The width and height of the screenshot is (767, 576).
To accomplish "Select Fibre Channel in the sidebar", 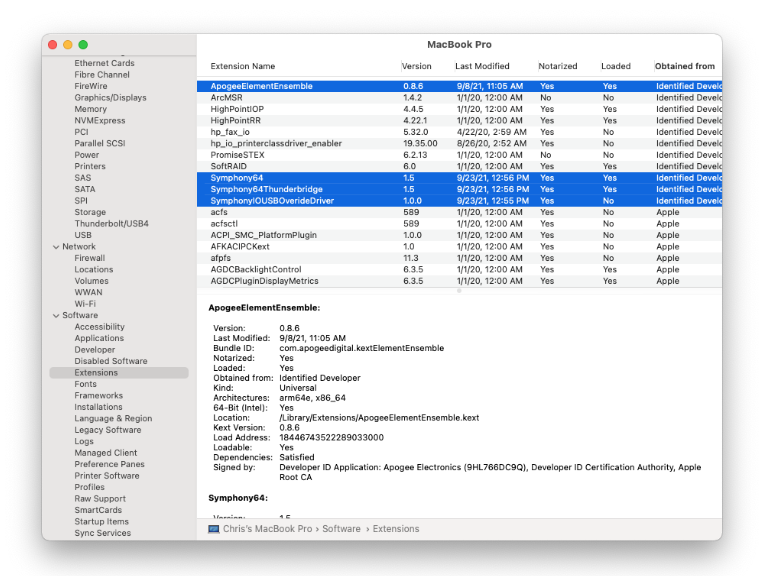I will pos(102,75).
